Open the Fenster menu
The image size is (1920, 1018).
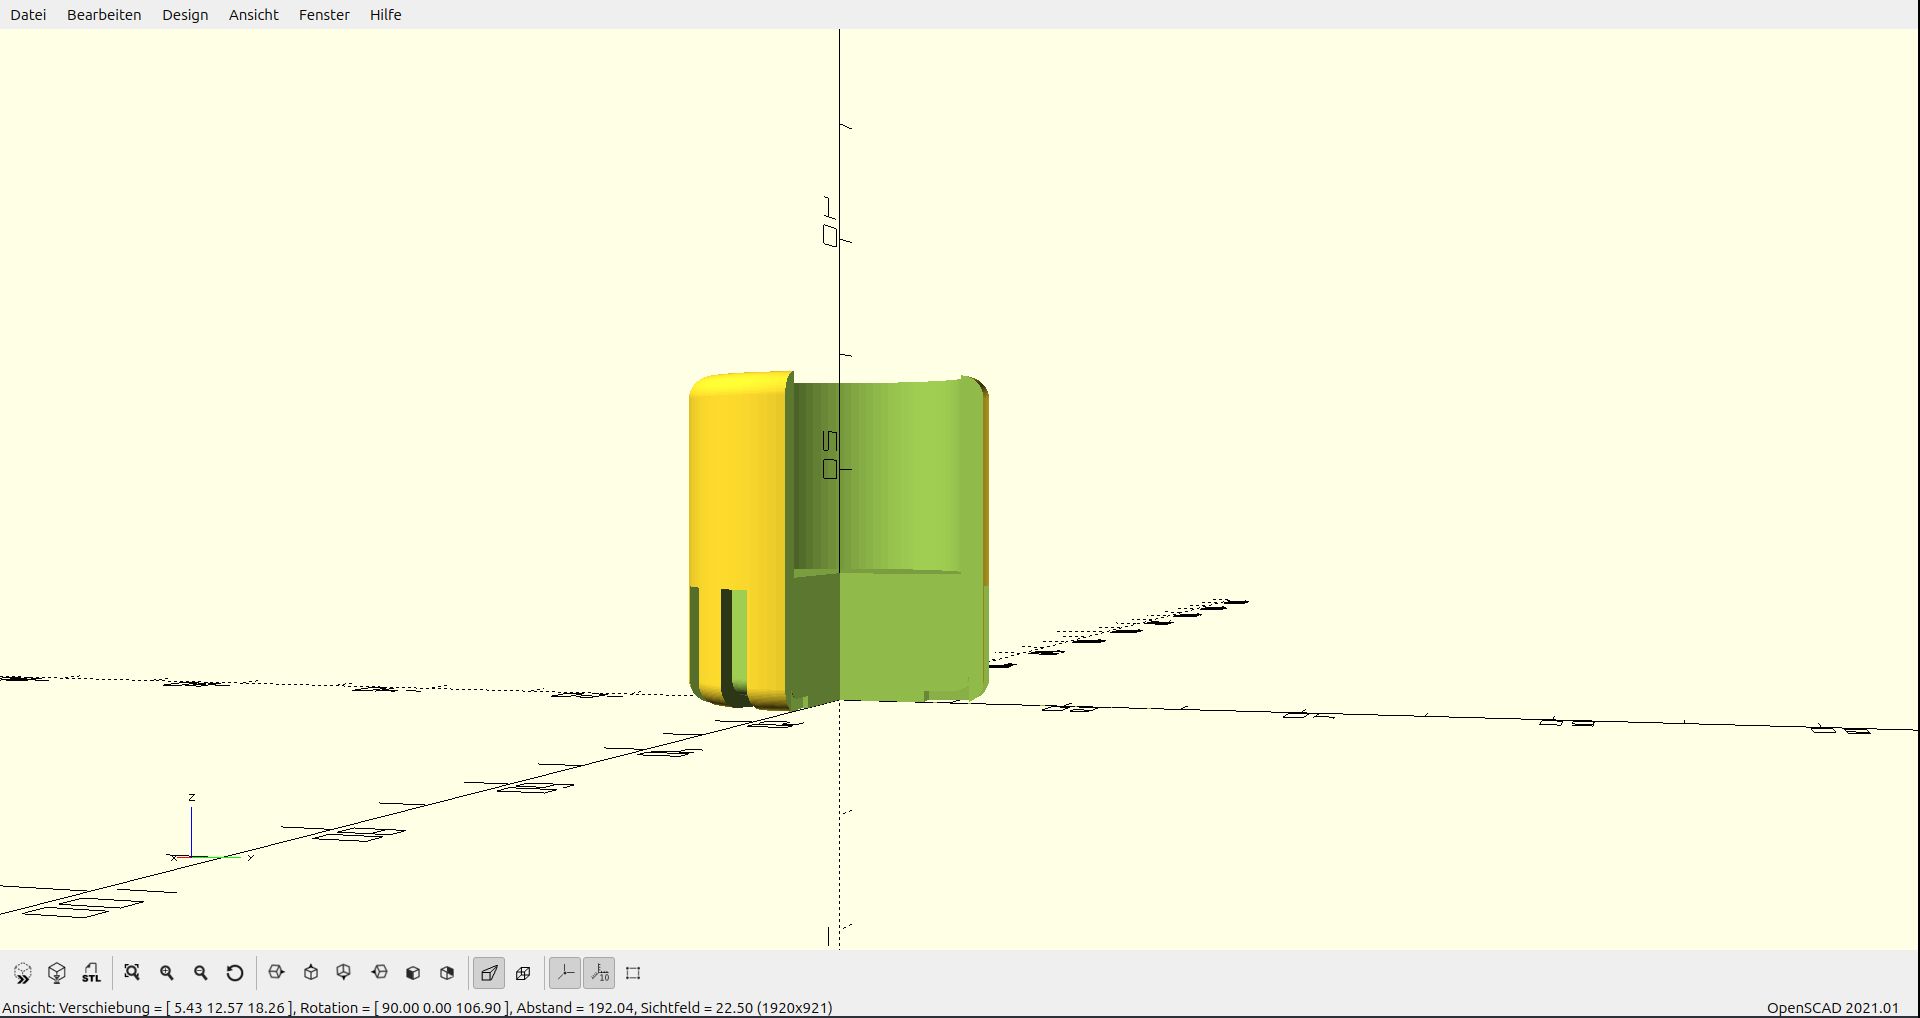click(x=324, y=15)
